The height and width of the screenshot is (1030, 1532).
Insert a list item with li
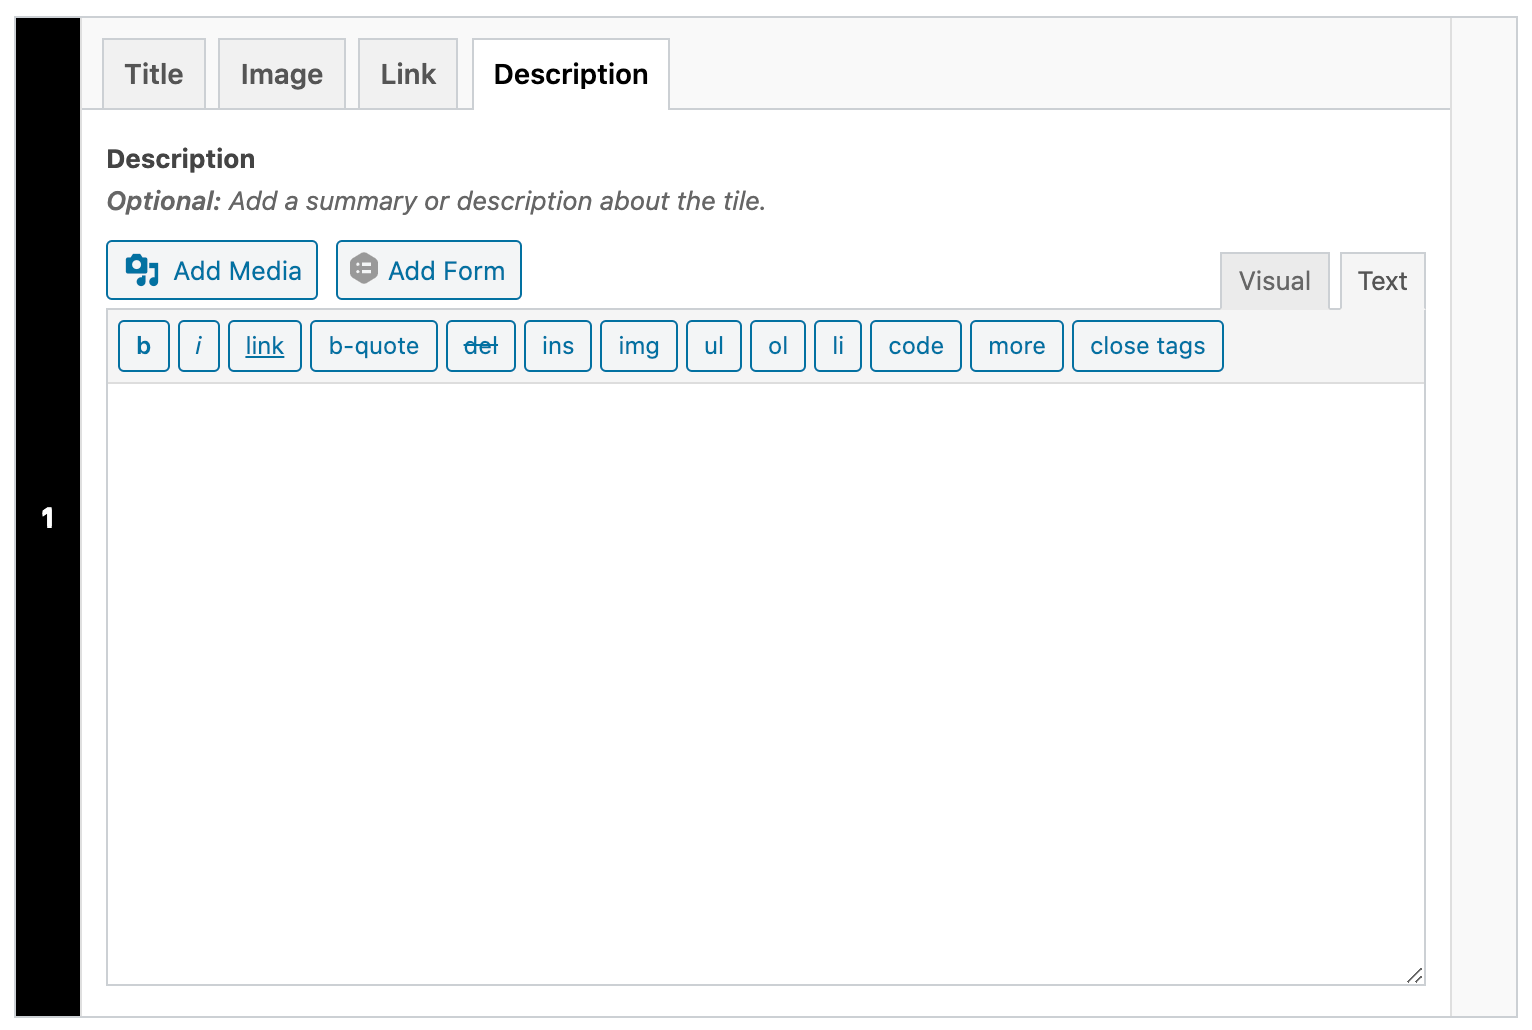(x=838, y=346)
